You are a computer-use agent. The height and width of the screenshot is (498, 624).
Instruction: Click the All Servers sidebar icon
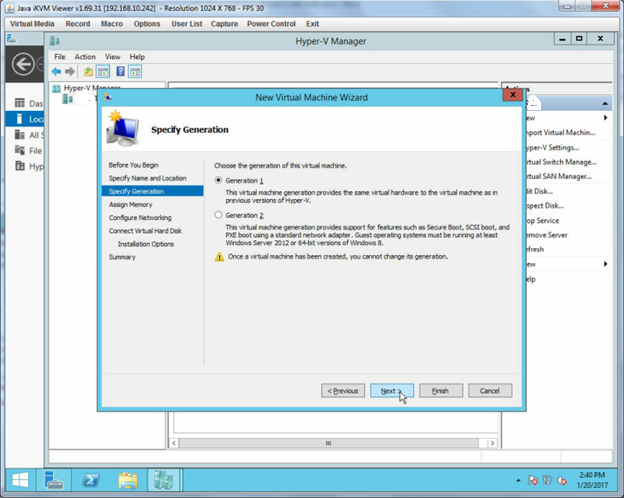(20, 135)
